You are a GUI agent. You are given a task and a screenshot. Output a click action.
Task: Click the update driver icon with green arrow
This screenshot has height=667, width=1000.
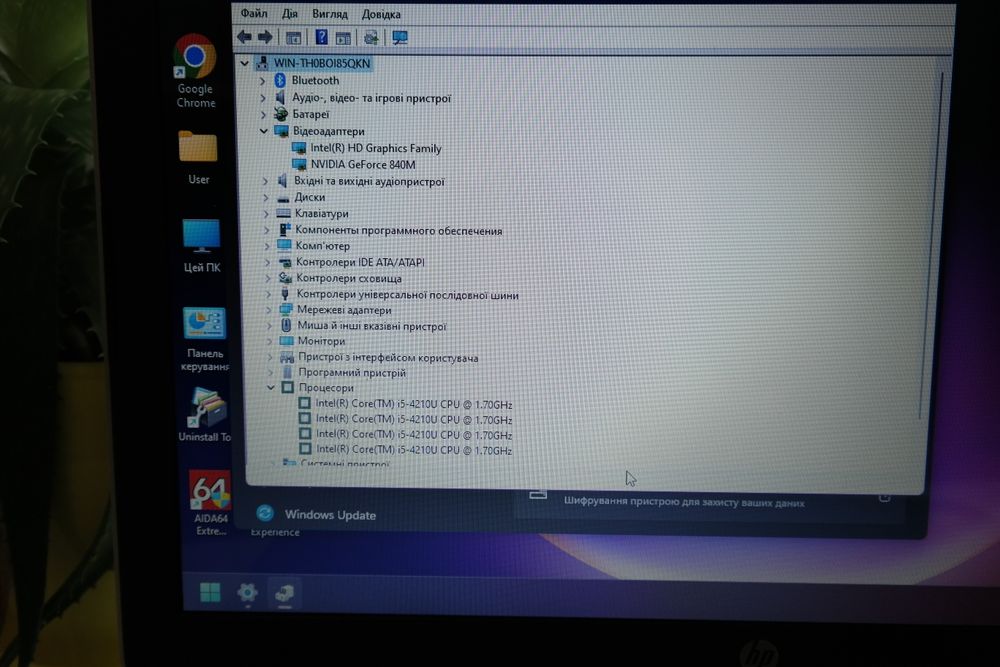click(371, 38)
